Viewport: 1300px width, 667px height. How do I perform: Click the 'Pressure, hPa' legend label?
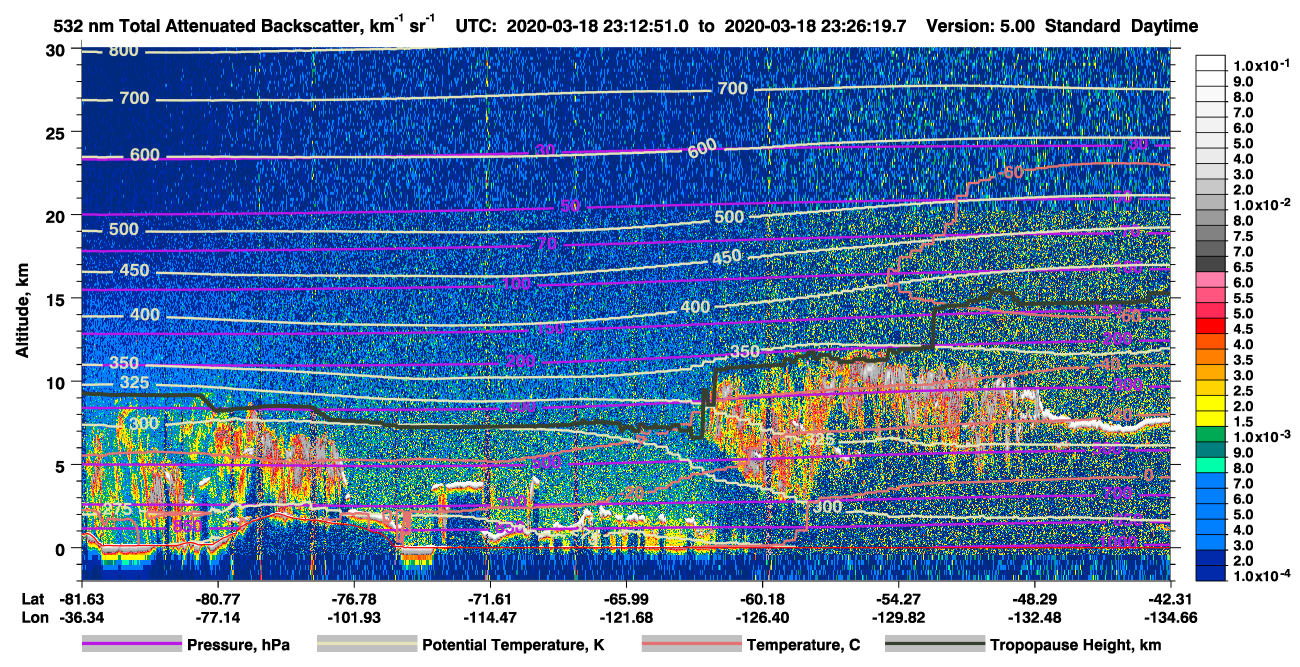click(x=238, y=645)
